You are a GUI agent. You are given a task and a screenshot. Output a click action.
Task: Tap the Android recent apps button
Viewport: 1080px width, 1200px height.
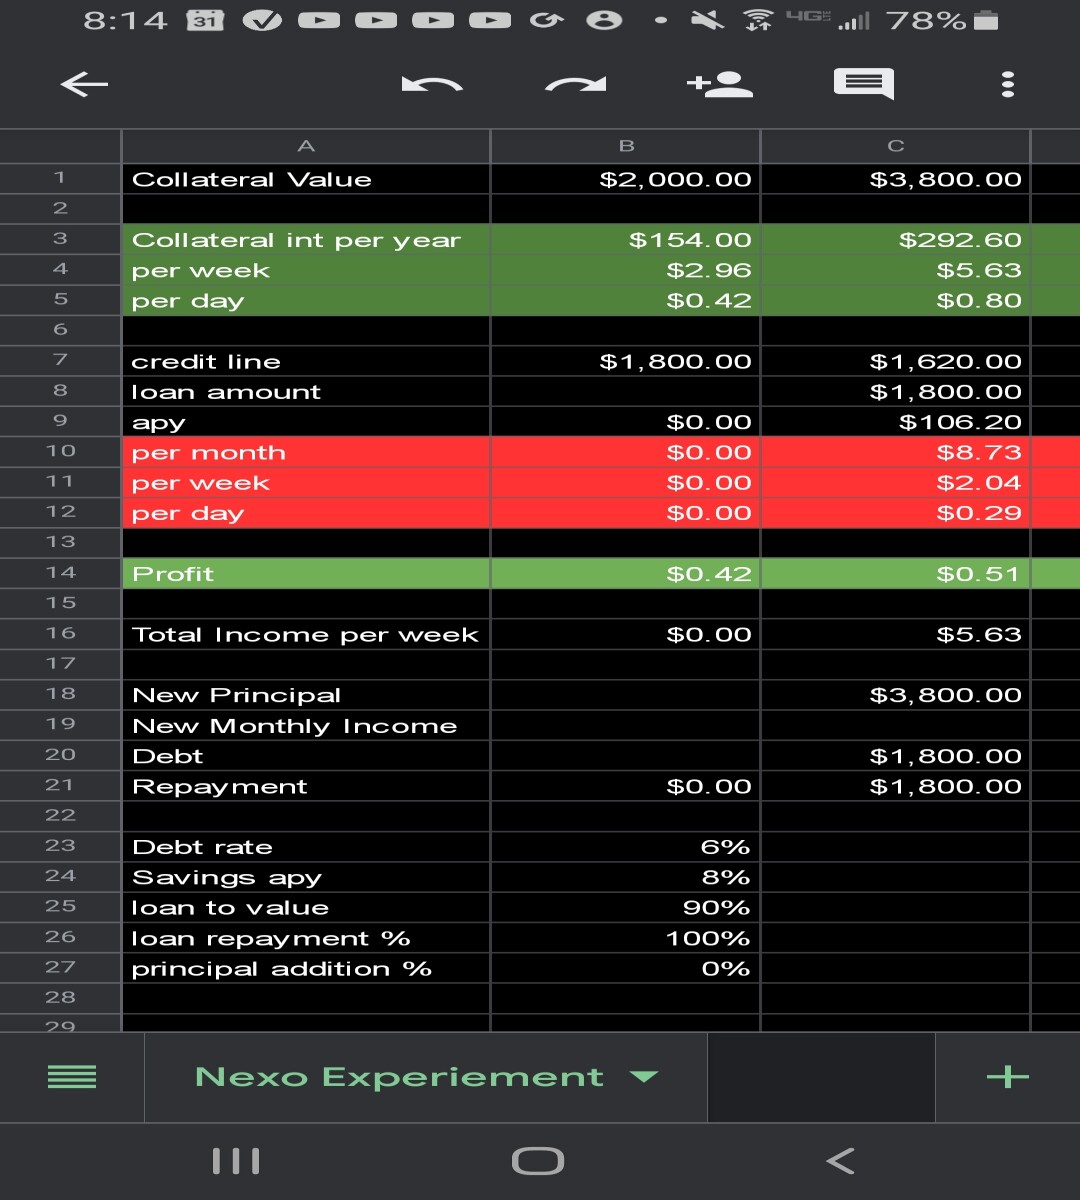click(x=236, y=1161)
